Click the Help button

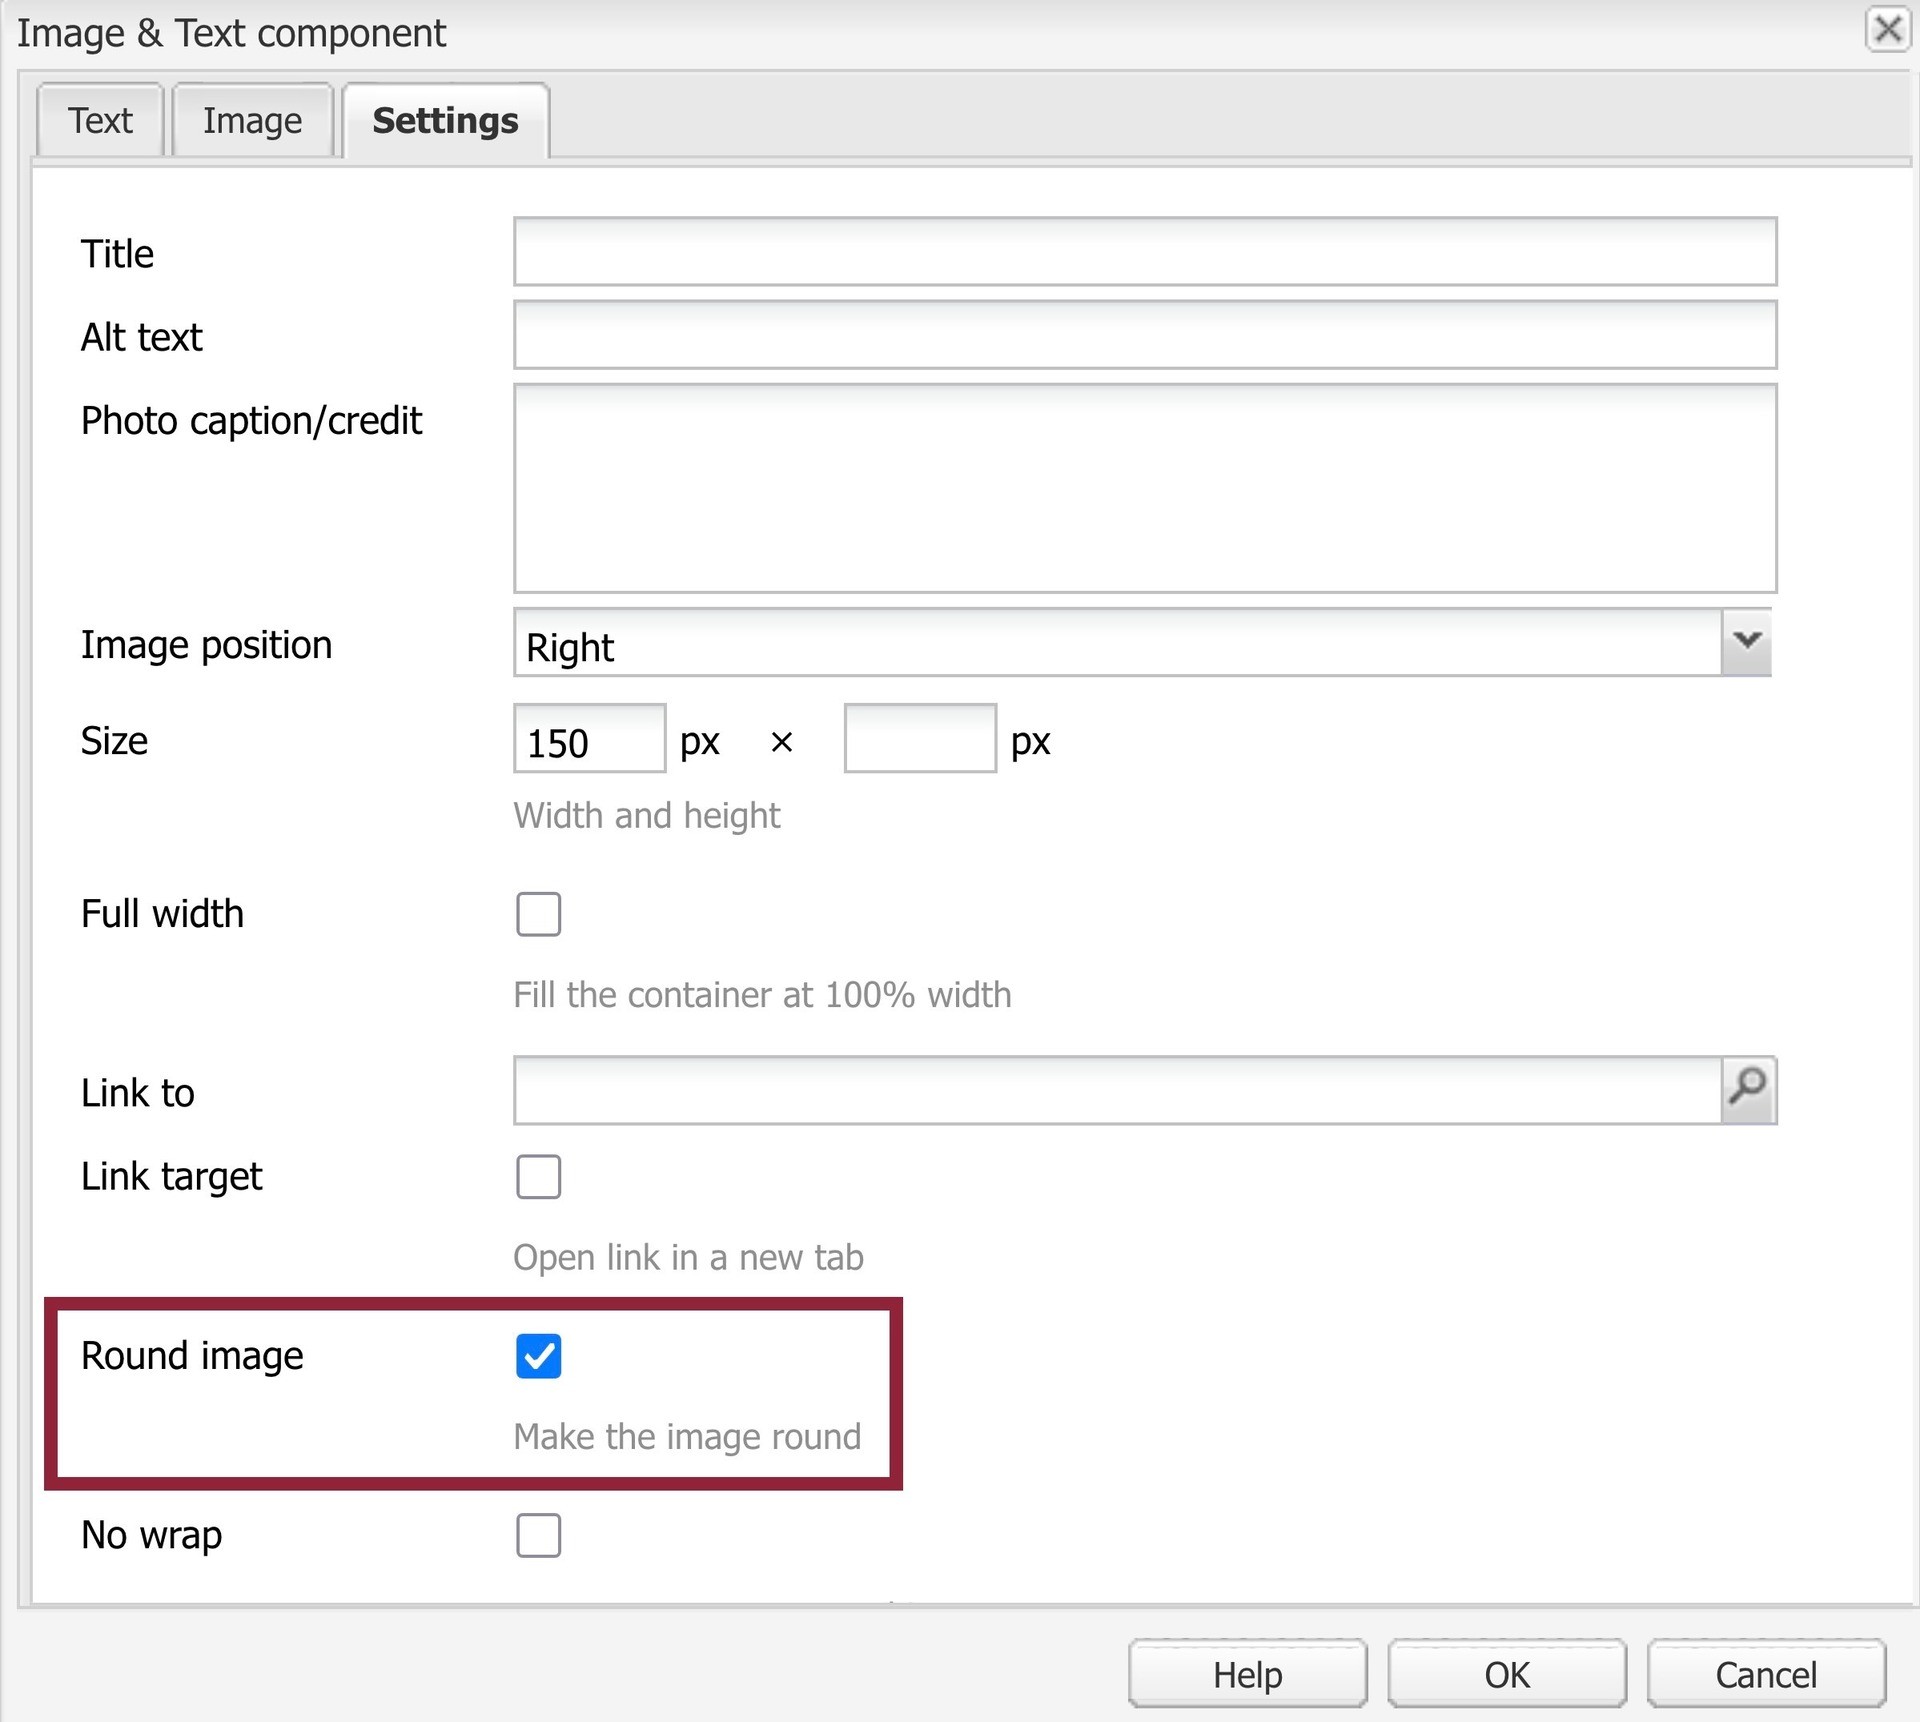click(x=1247, y=1674)
